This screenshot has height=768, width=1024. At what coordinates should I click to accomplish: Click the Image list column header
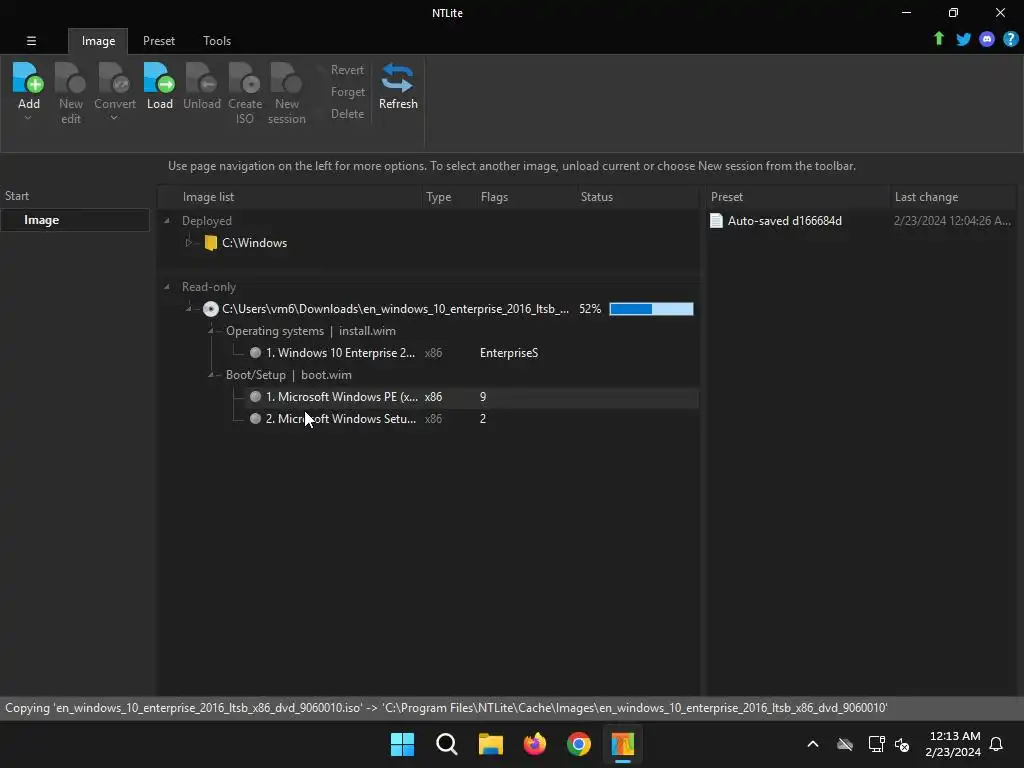[291, 197]
